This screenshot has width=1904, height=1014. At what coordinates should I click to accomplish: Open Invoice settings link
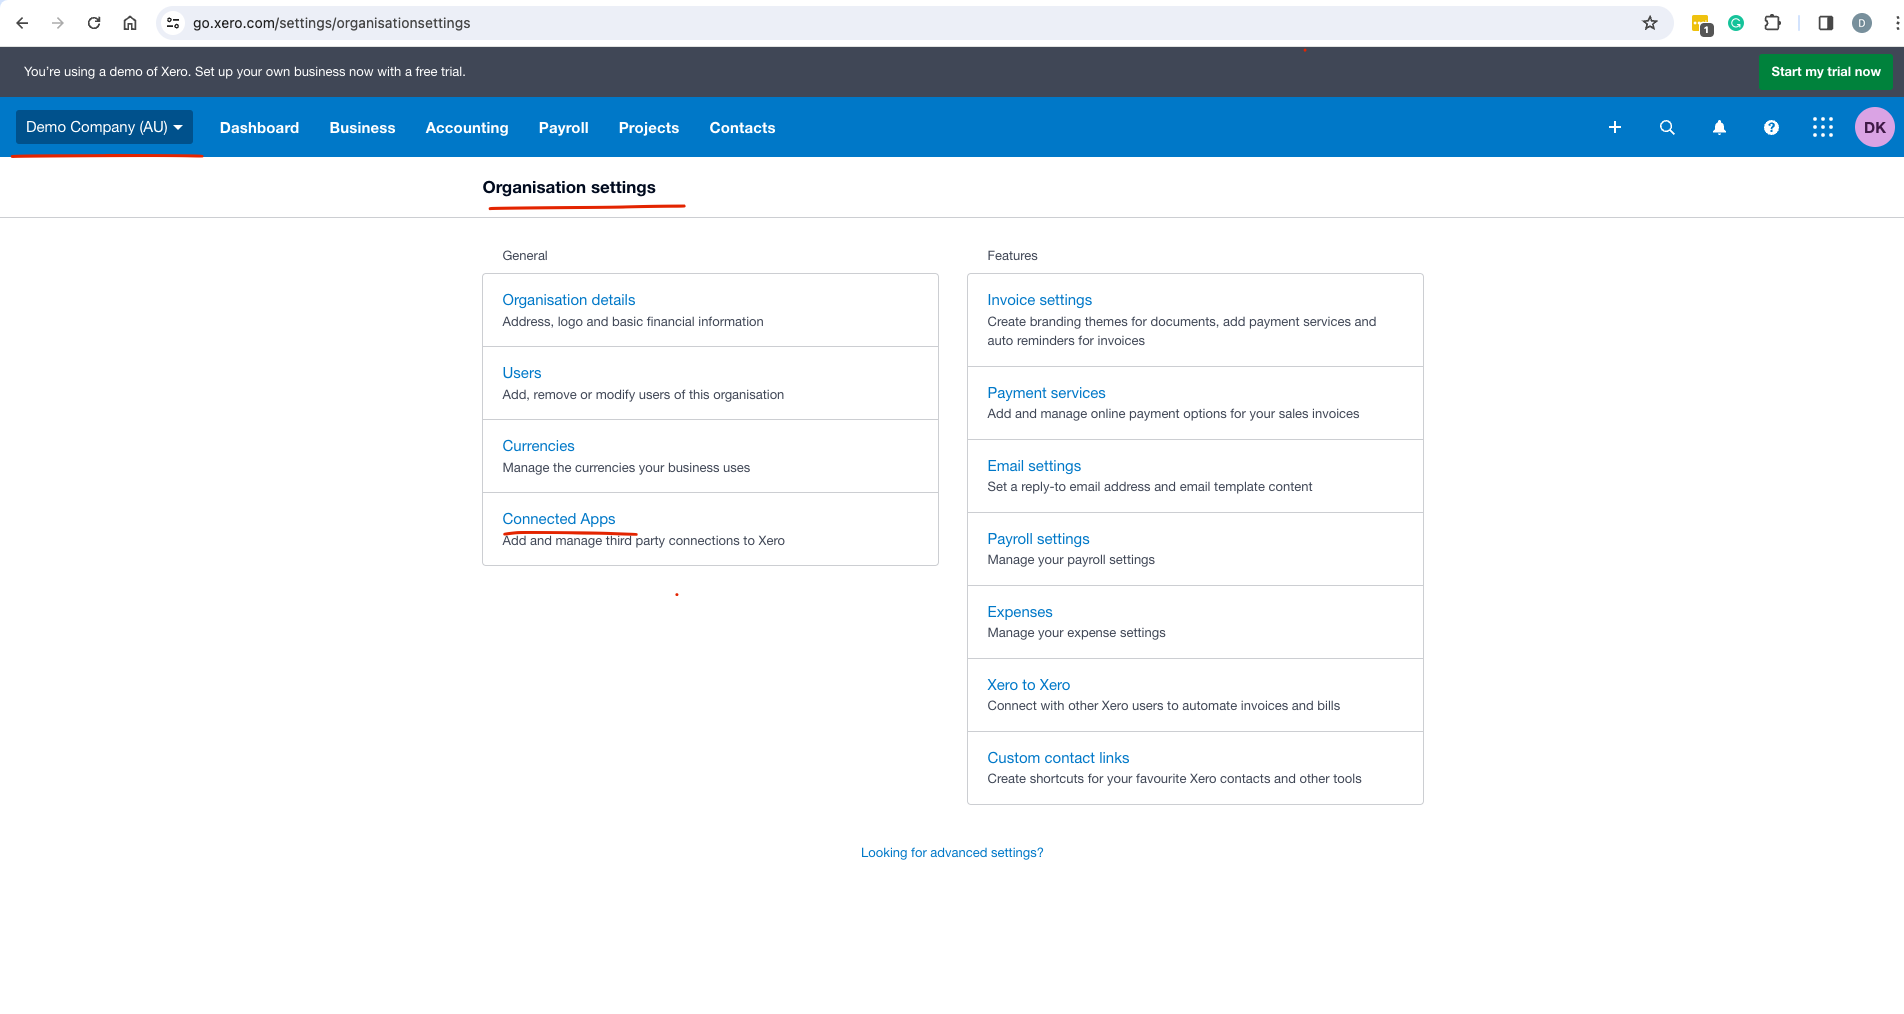[1039, 300]
